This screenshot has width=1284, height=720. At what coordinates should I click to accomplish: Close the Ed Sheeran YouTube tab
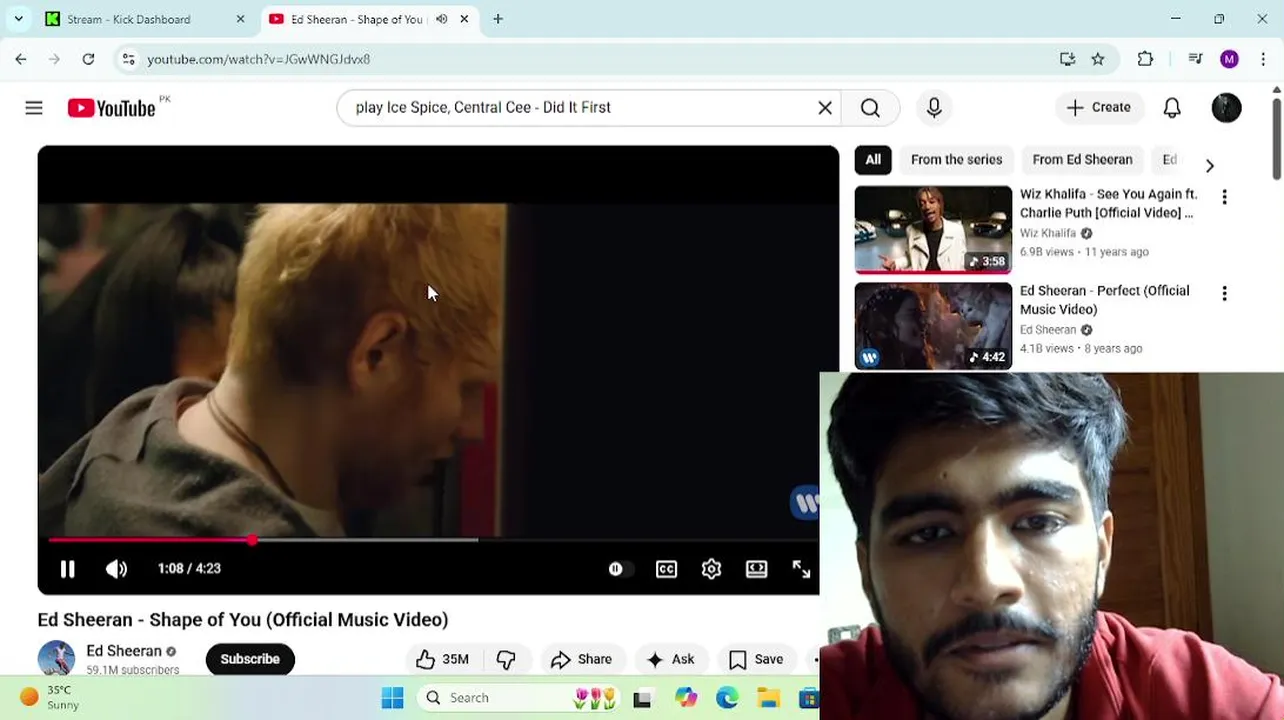[x=464, y=19]
